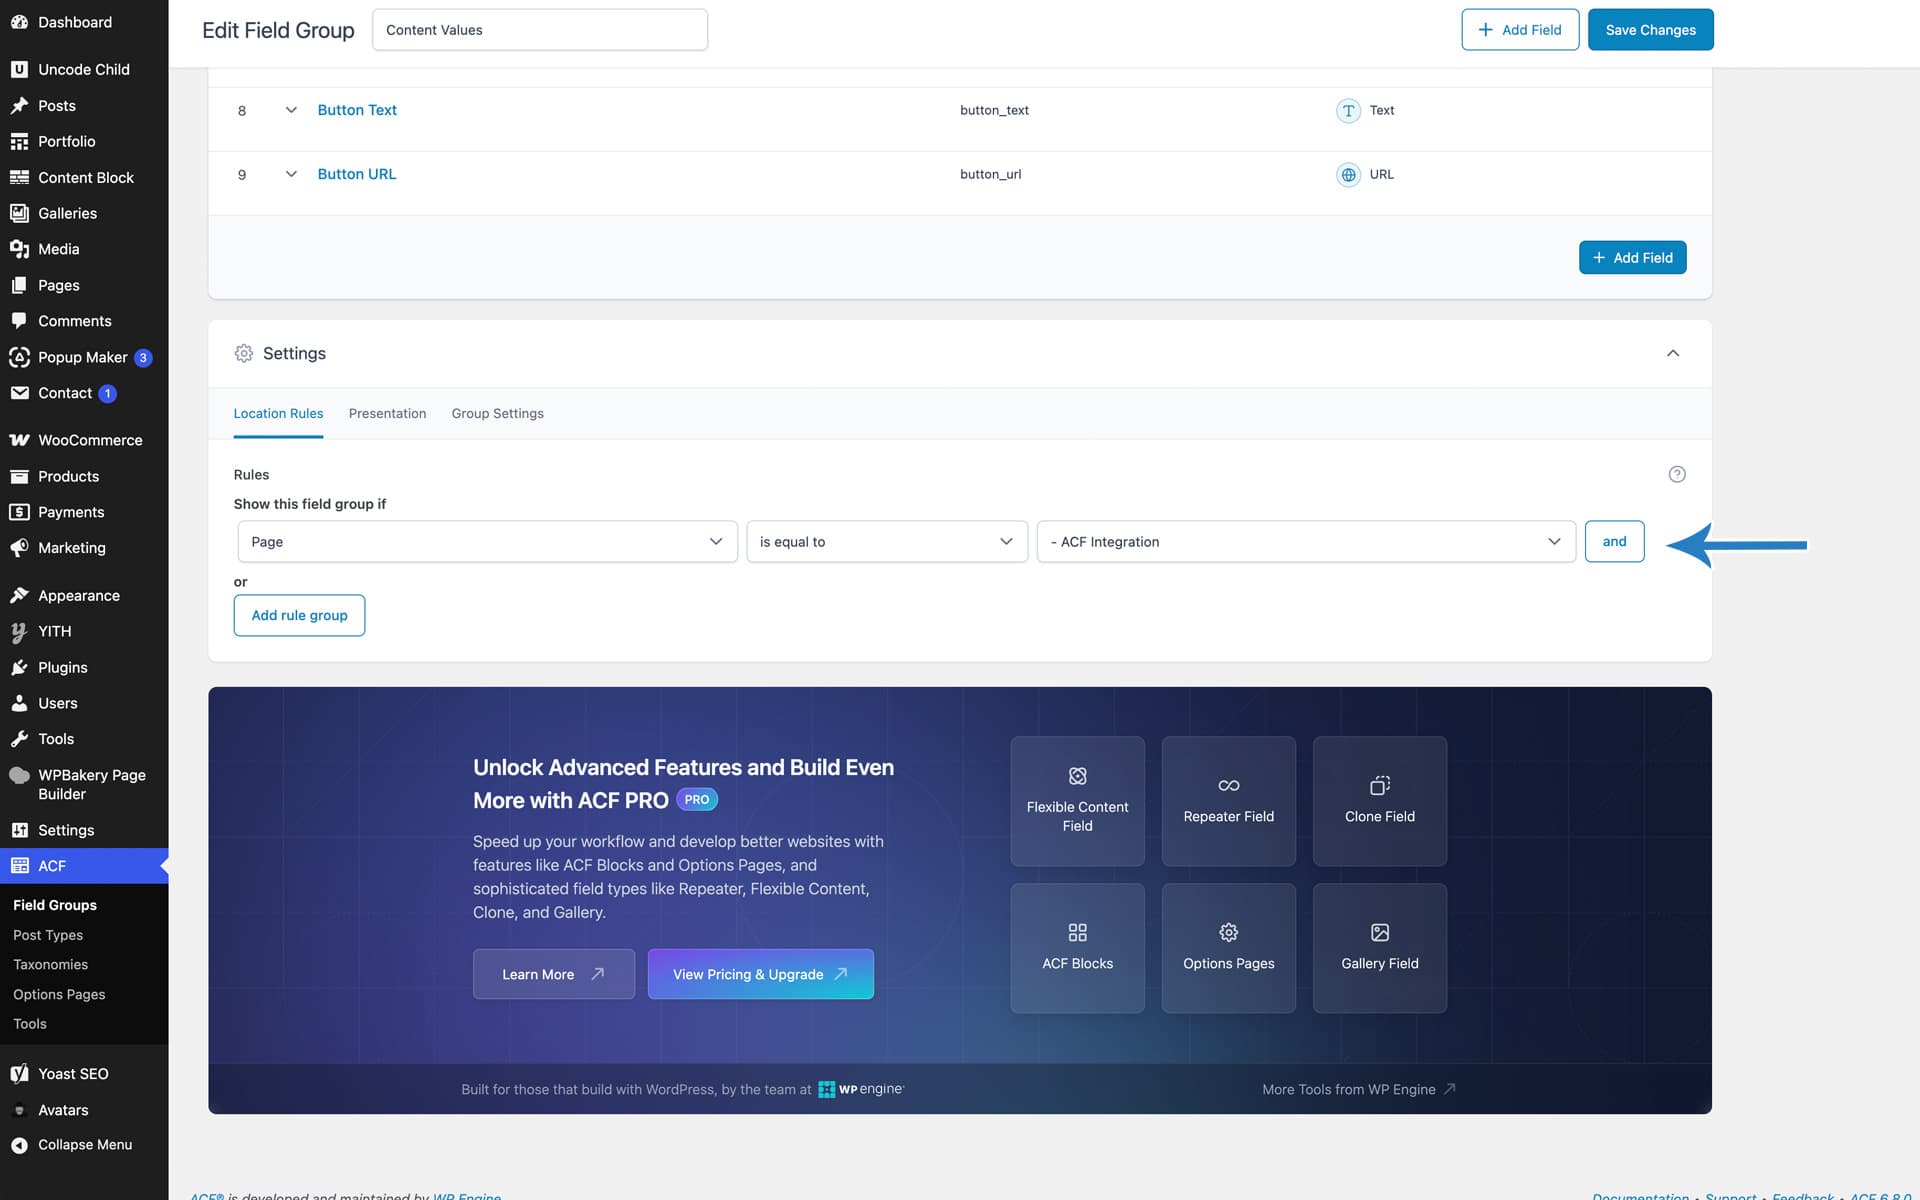Click the 'and' rule button
1920x1200 pixels.
pyautogui.click(x=1614, y=542)
